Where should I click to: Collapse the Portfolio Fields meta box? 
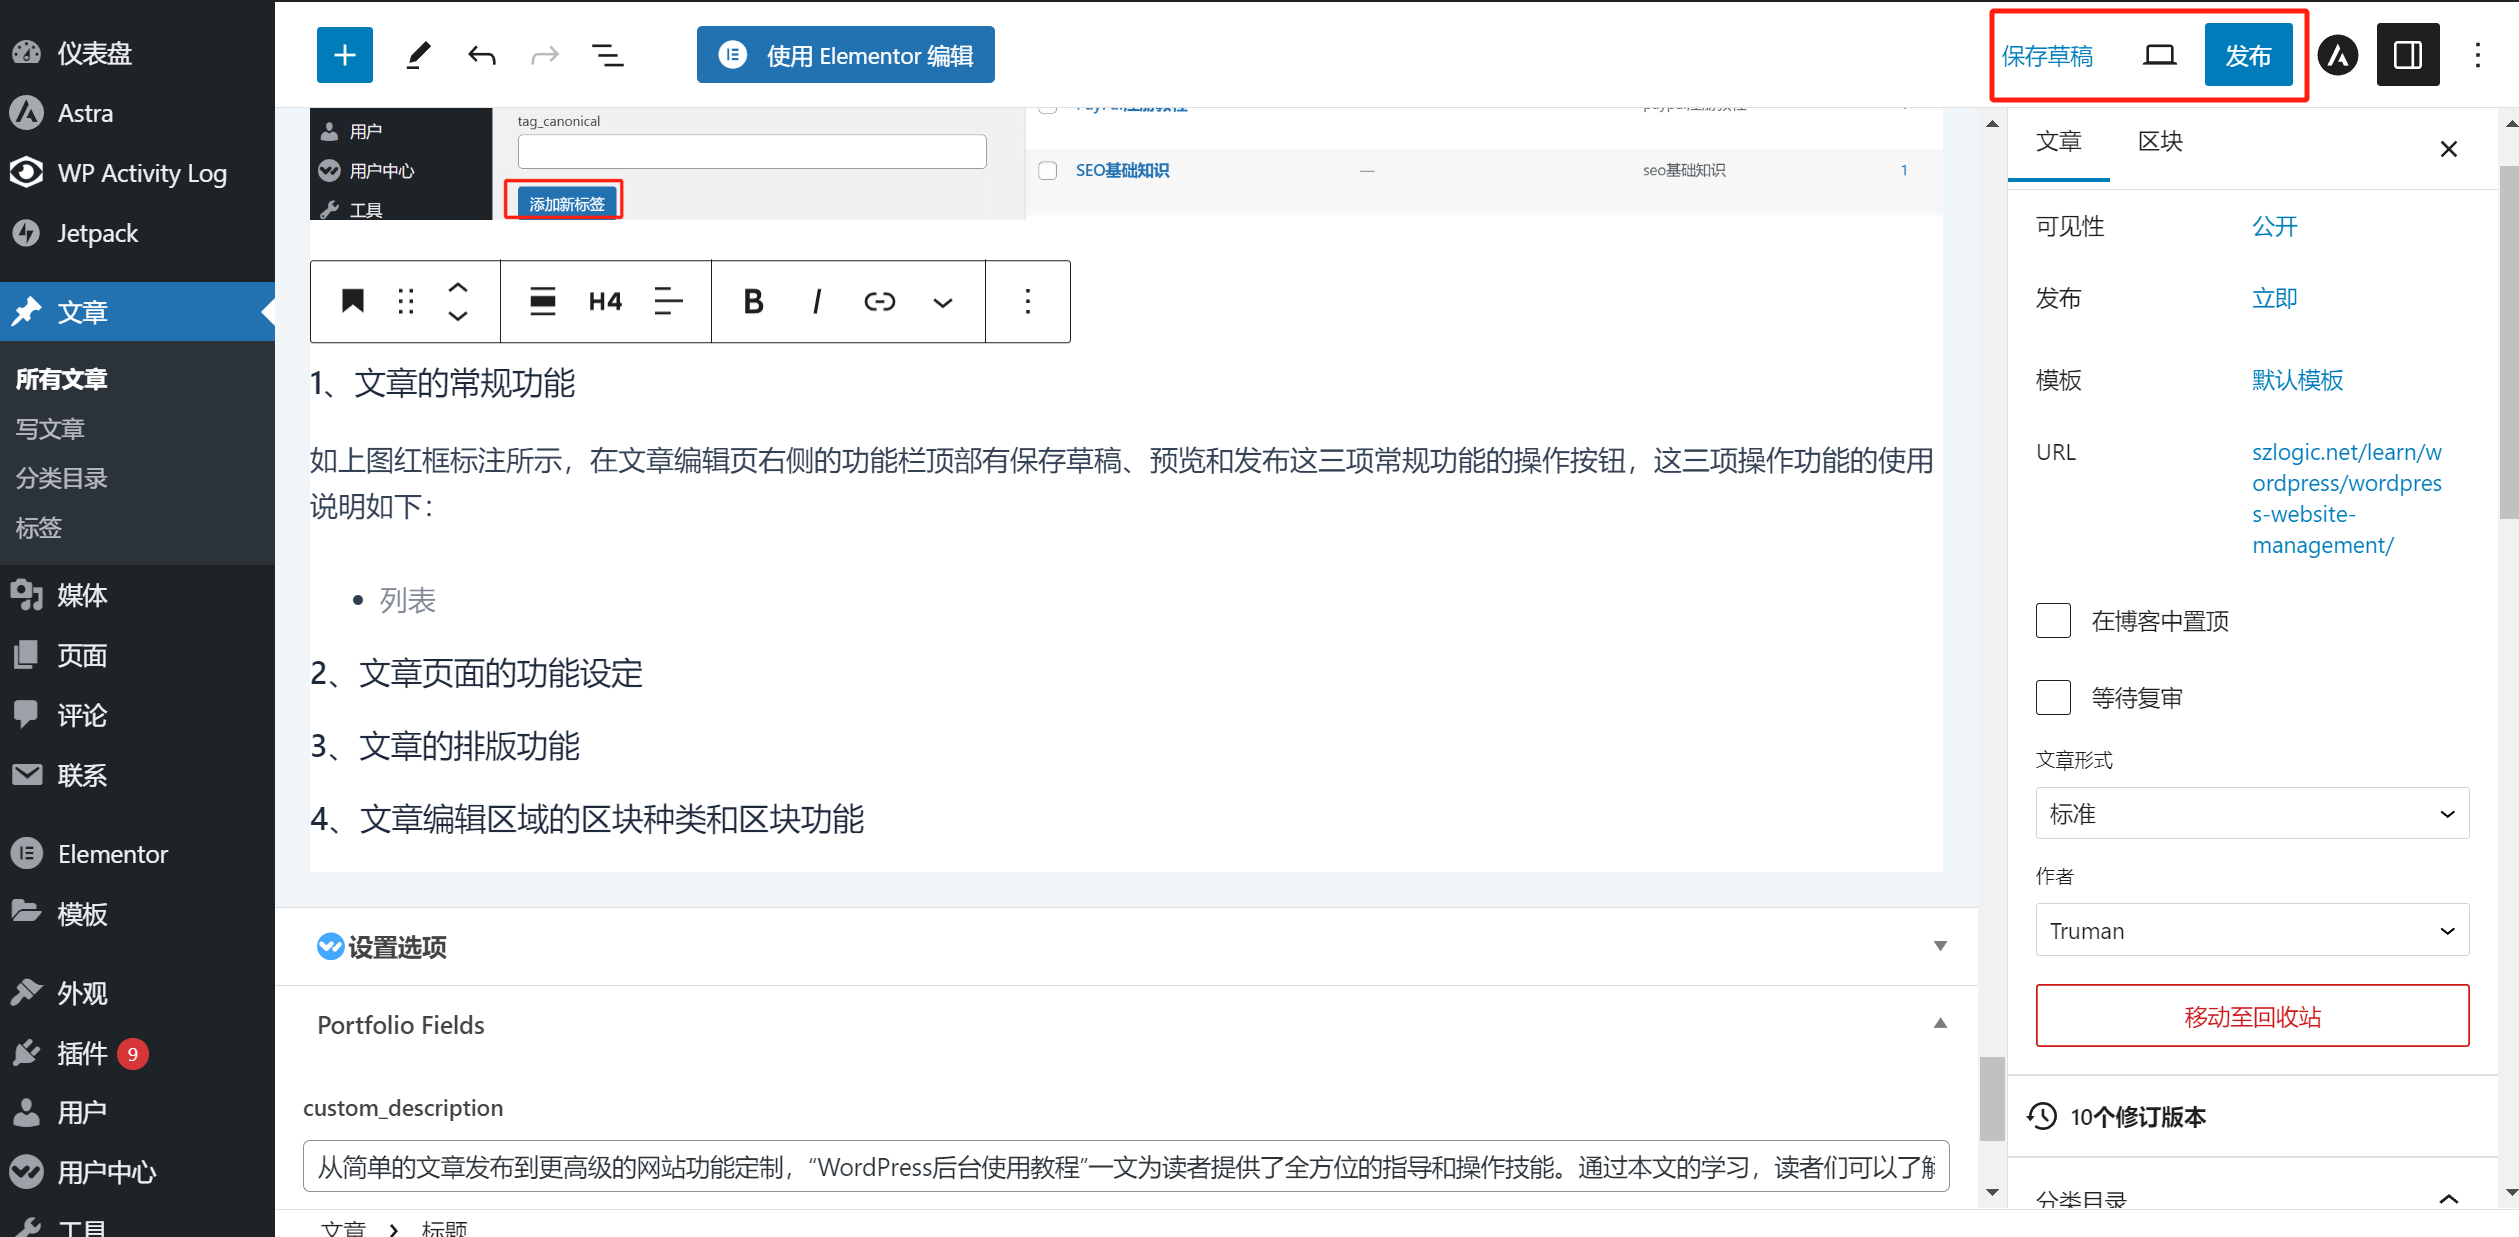click(x=1940, y=1023)
